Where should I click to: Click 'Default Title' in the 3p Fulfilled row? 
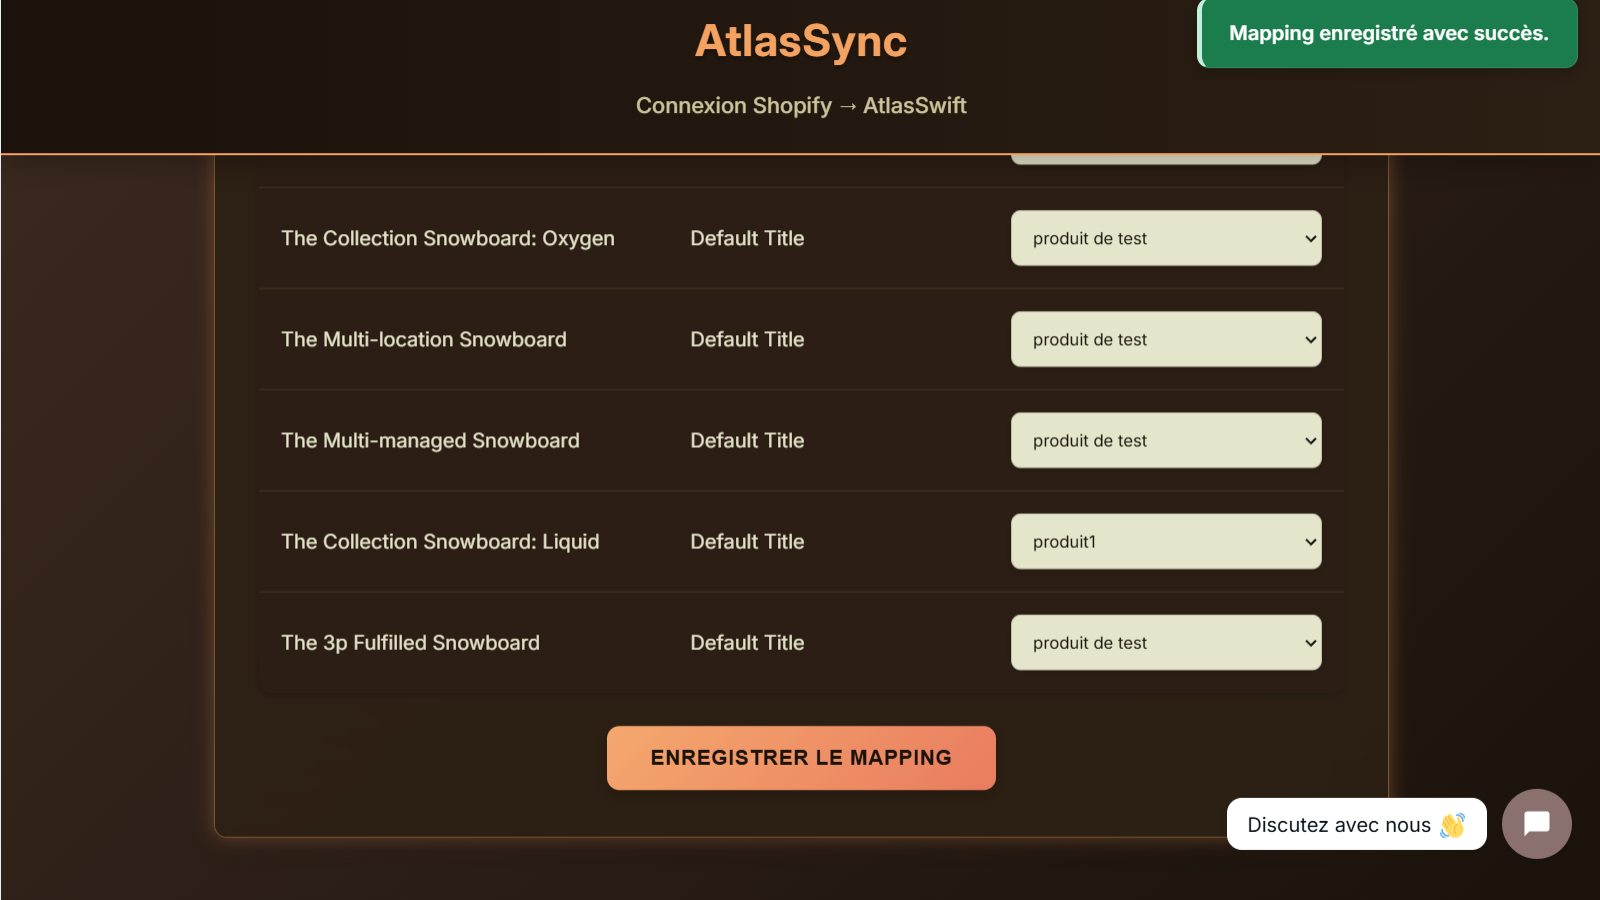(x=747, y=642)
